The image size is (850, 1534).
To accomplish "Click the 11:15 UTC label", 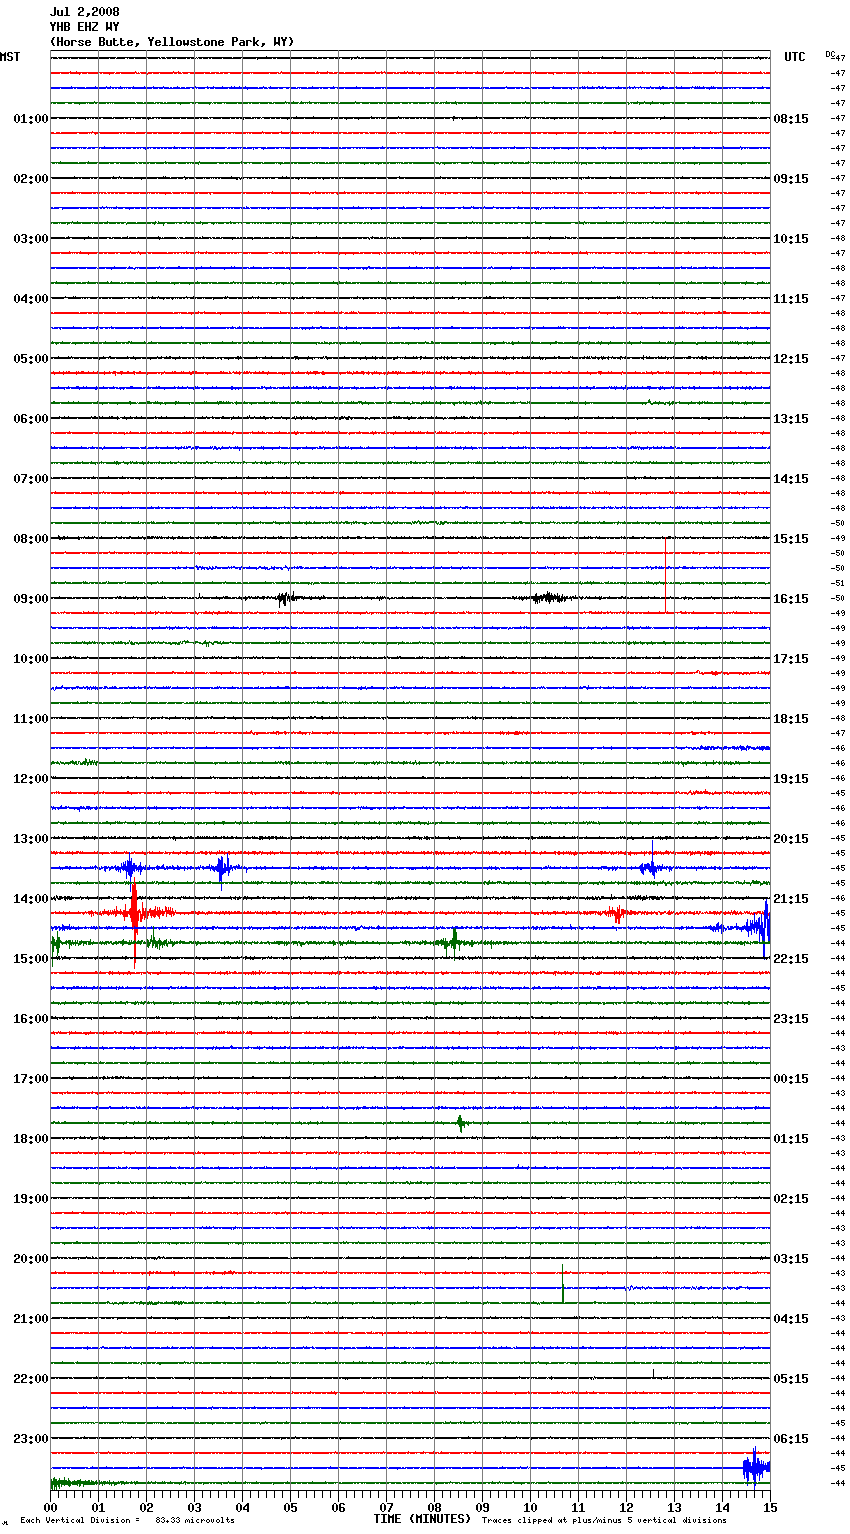I will coord(791,299).
